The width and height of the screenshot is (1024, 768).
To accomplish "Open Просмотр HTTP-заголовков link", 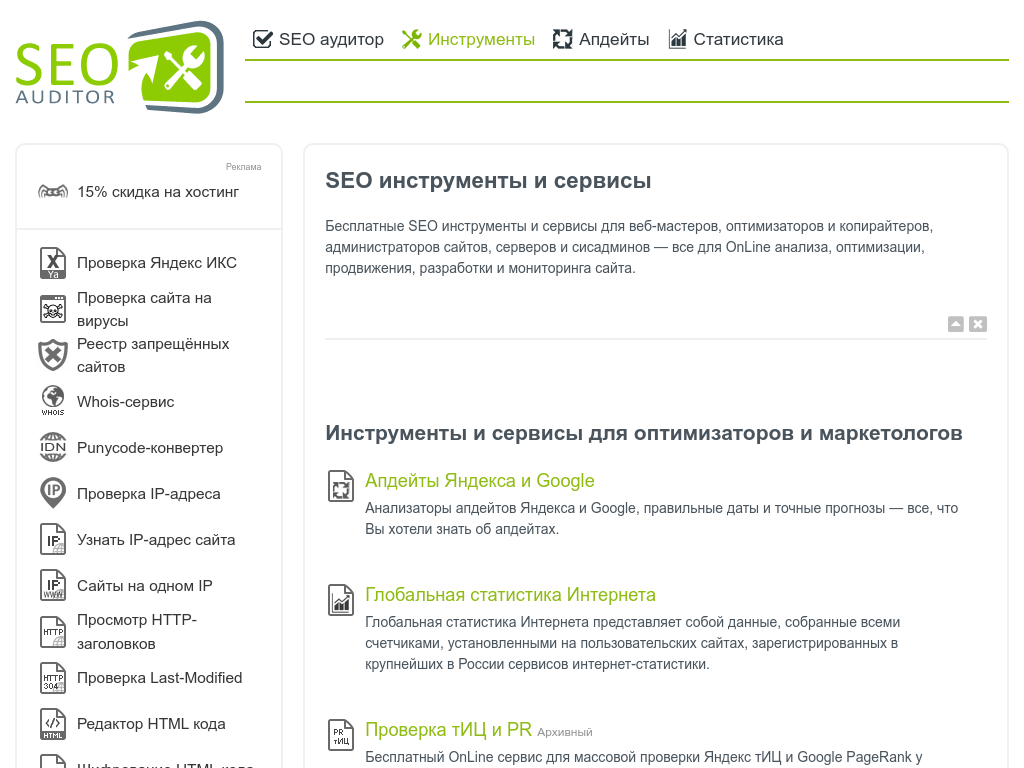I will coord(137,632).
